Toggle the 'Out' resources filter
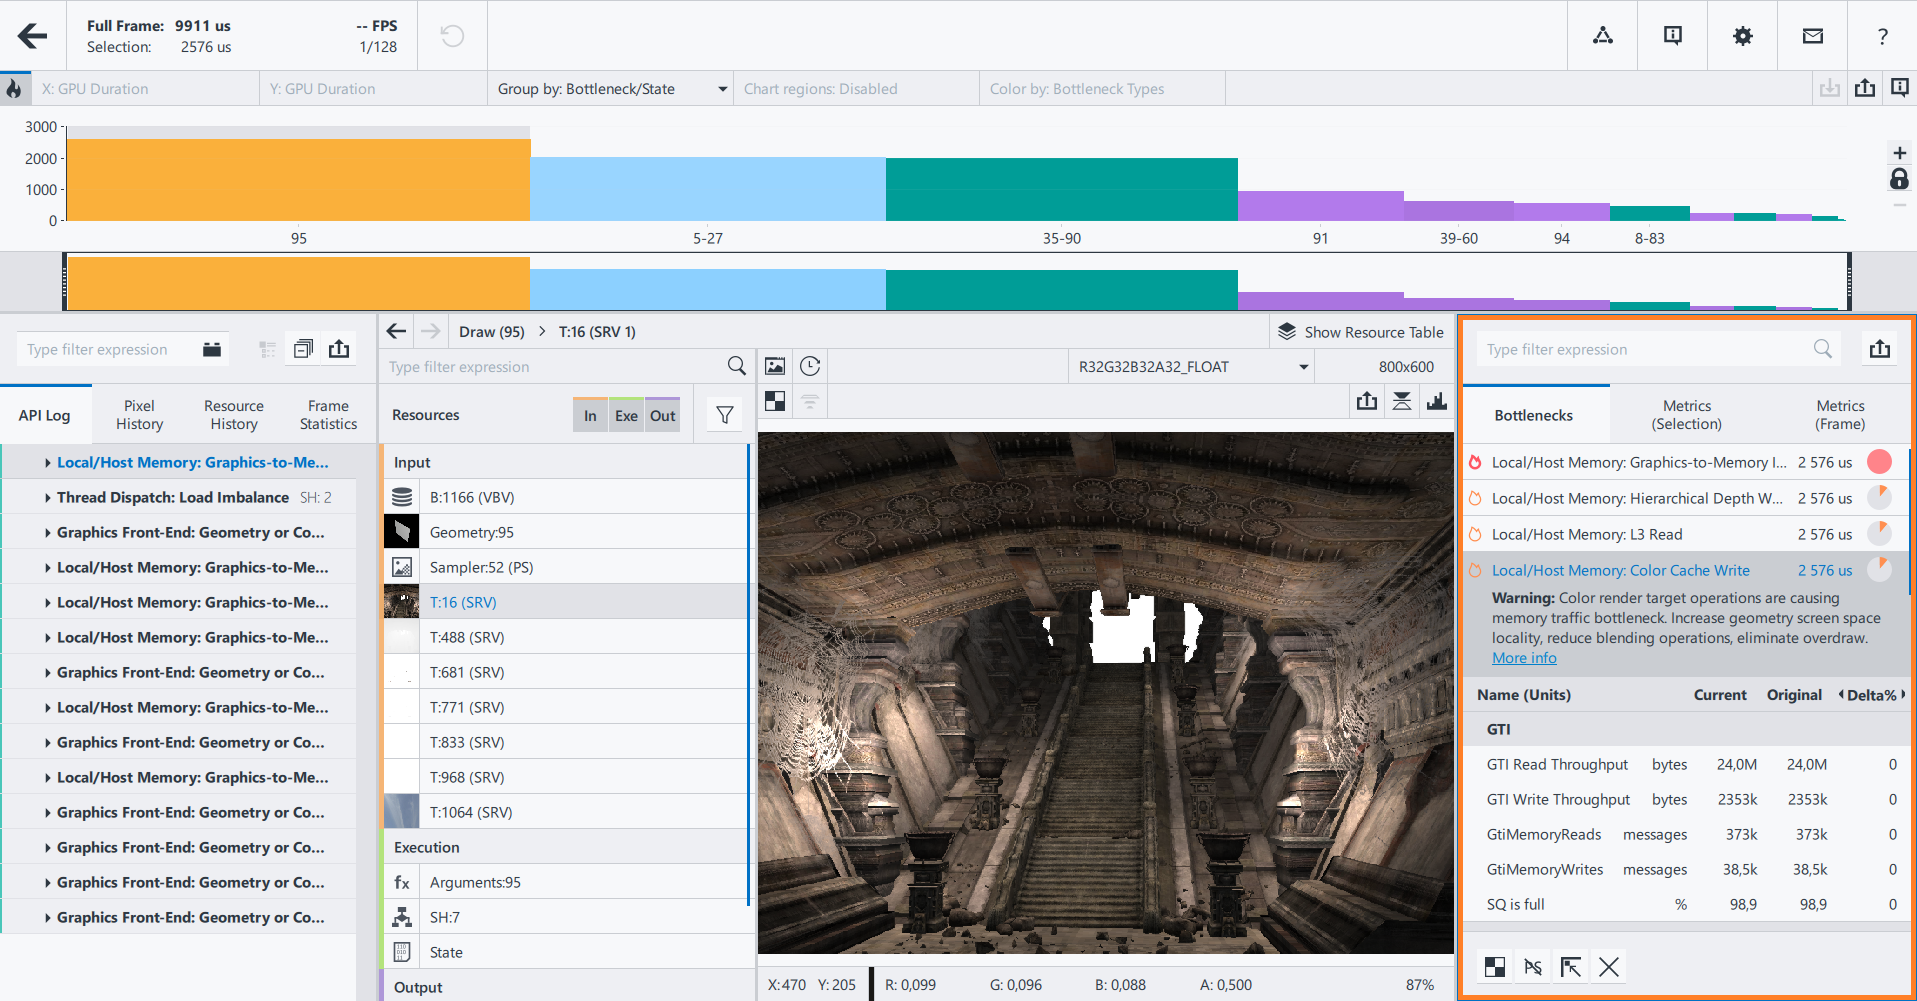This screenshot has height=1001, width=1917. (x=662, y=416)
